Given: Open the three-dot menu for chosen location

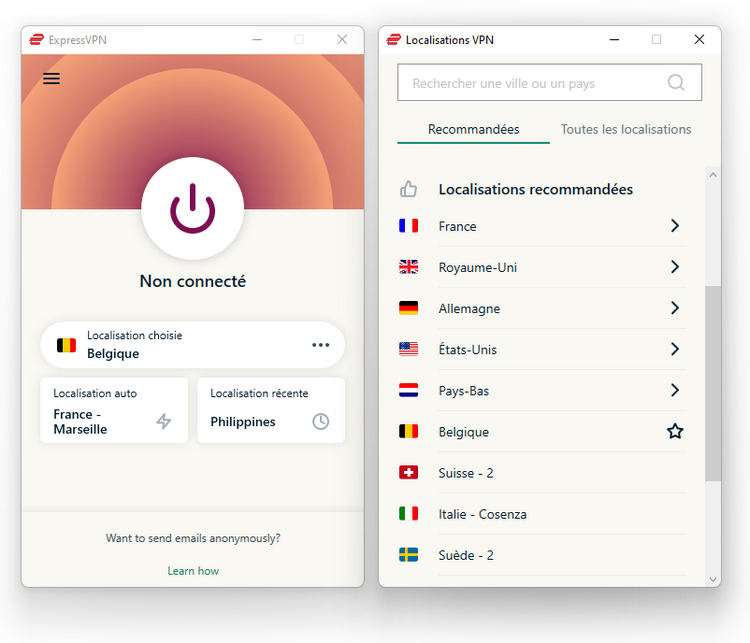Looking at the screenshot, I should 320,345.
